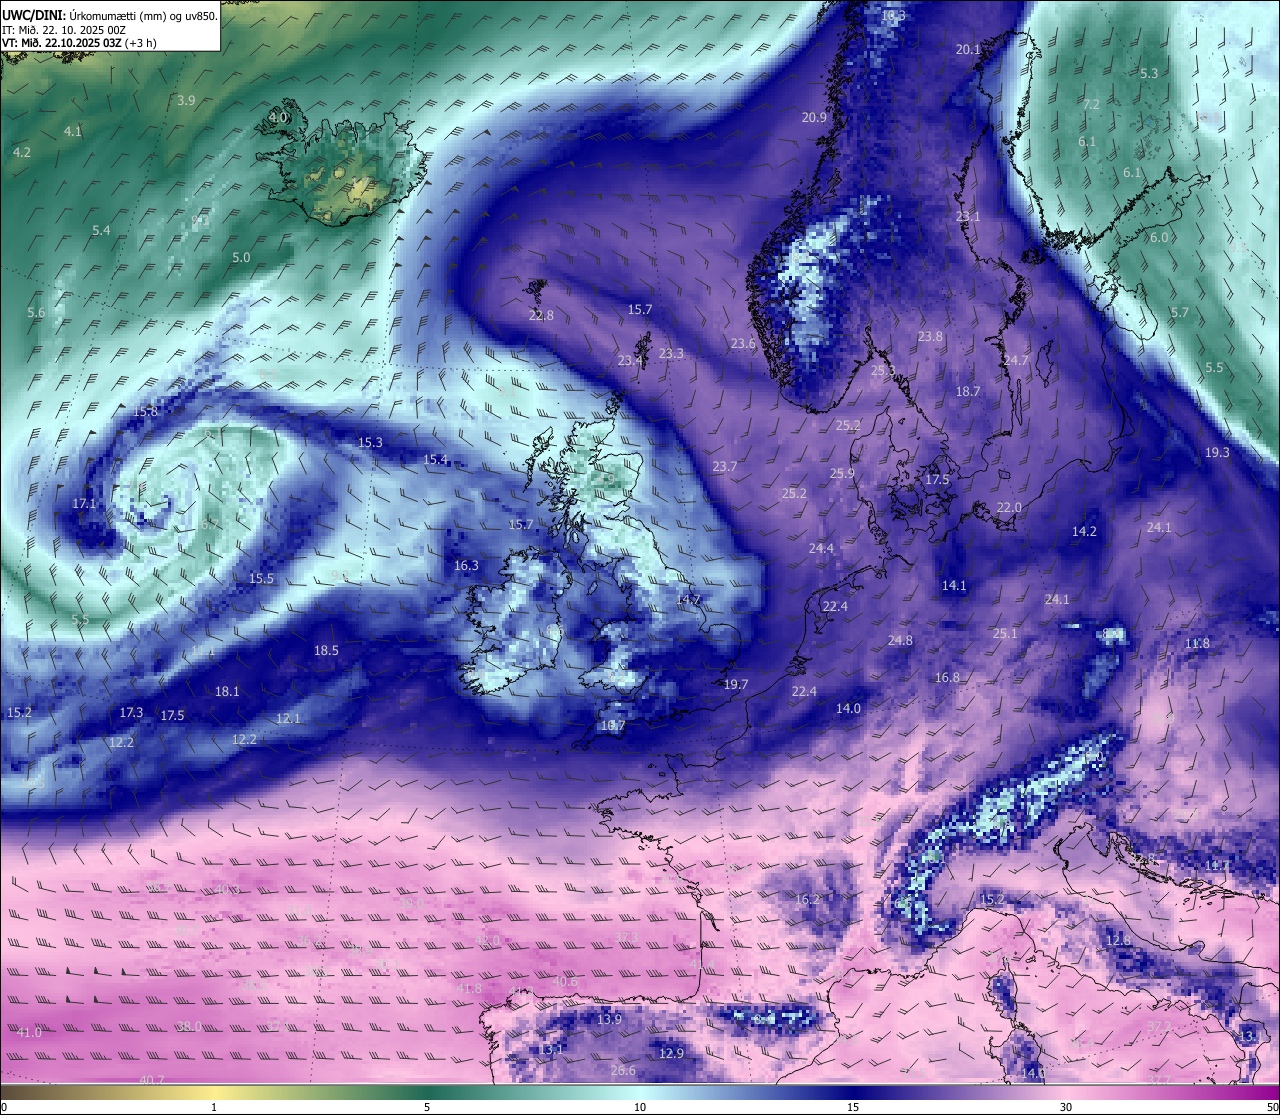Click the value 12.6 over Italy
The width and height of the screenshot is (1280, 1115).
pos(1118,941)
